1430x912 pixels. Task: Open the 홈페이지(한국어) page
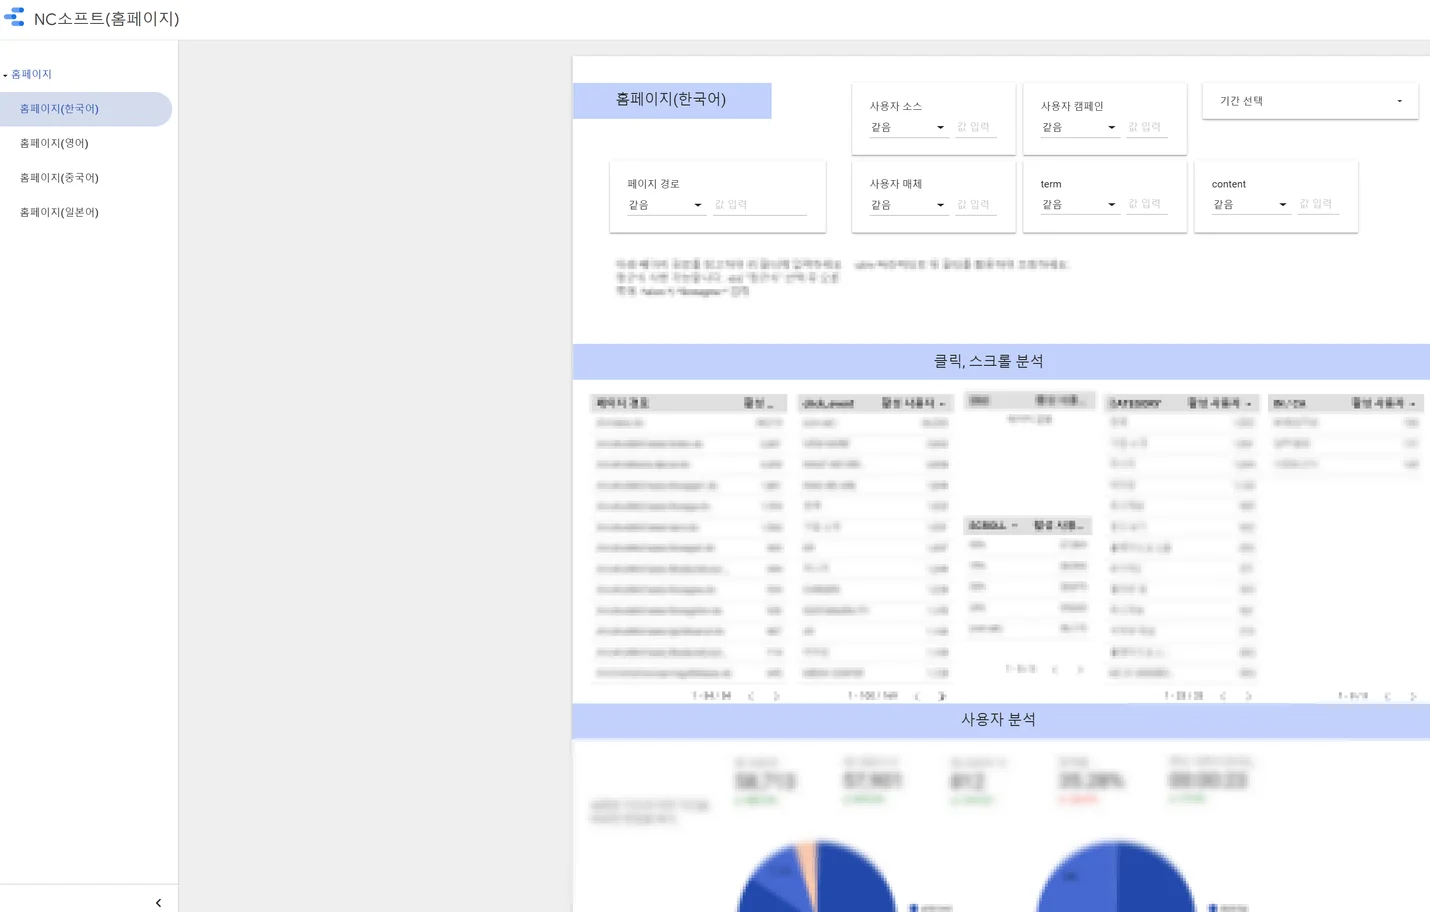pyautogui.click(x=86, y=109)
